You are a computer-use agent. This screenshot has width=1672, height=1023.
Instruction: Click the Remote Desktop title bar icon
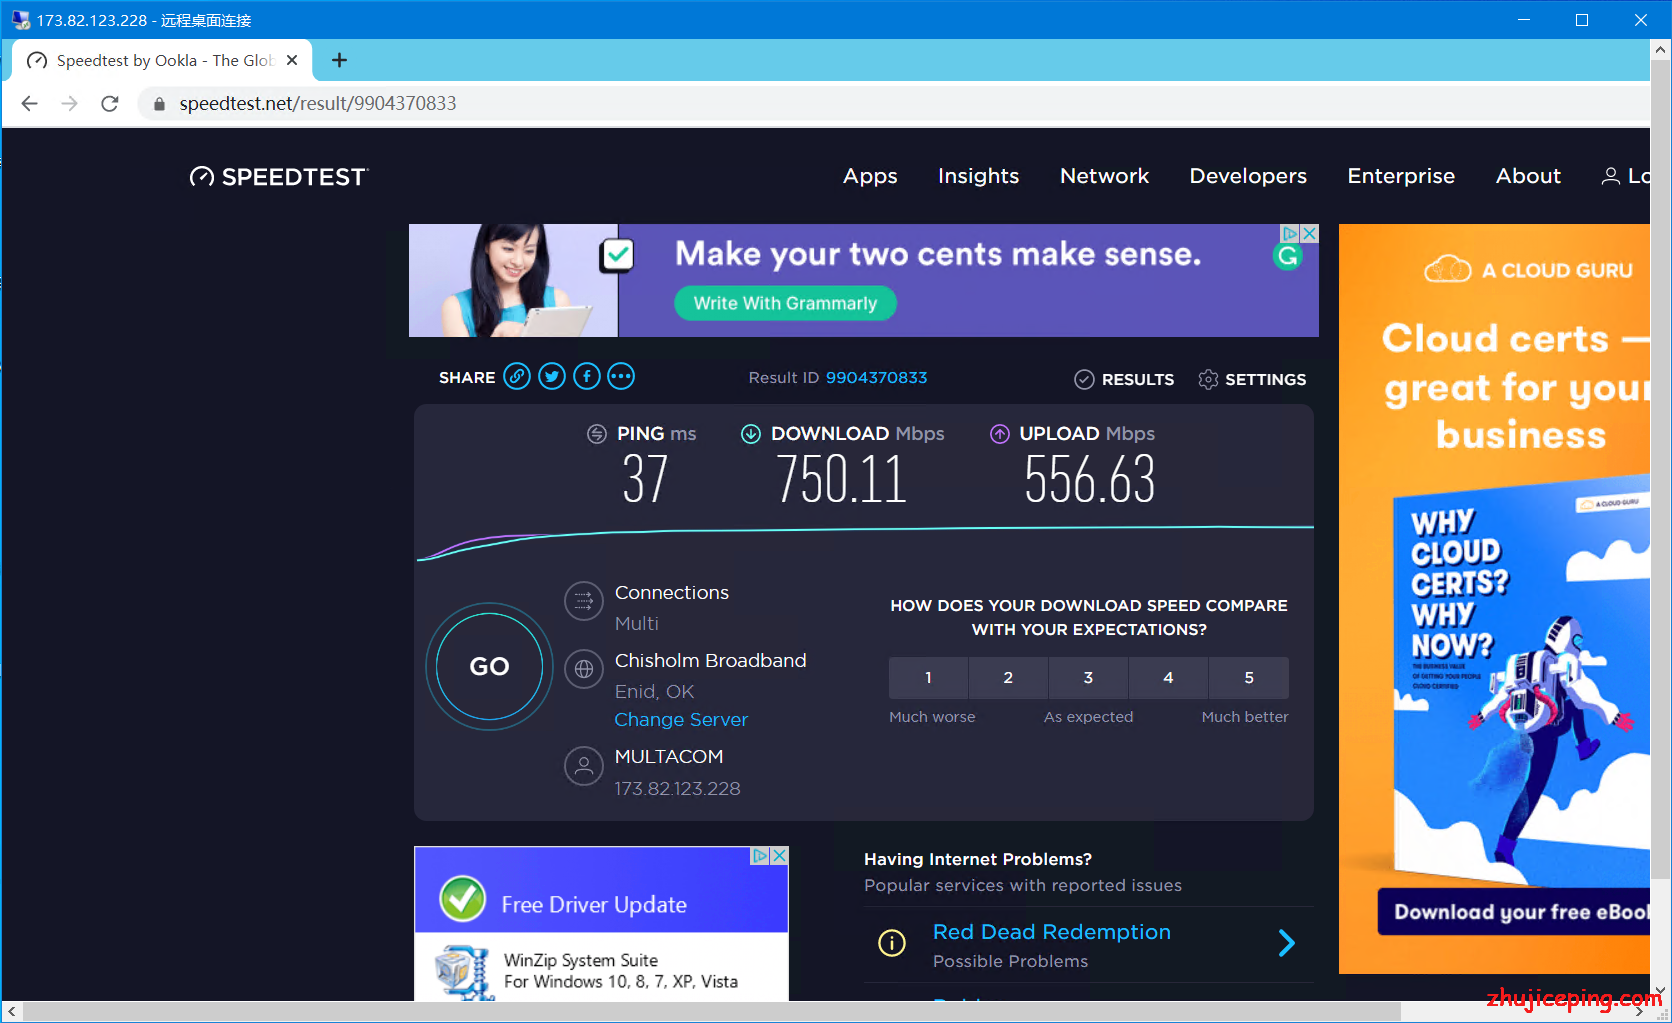tap(21, 20)
